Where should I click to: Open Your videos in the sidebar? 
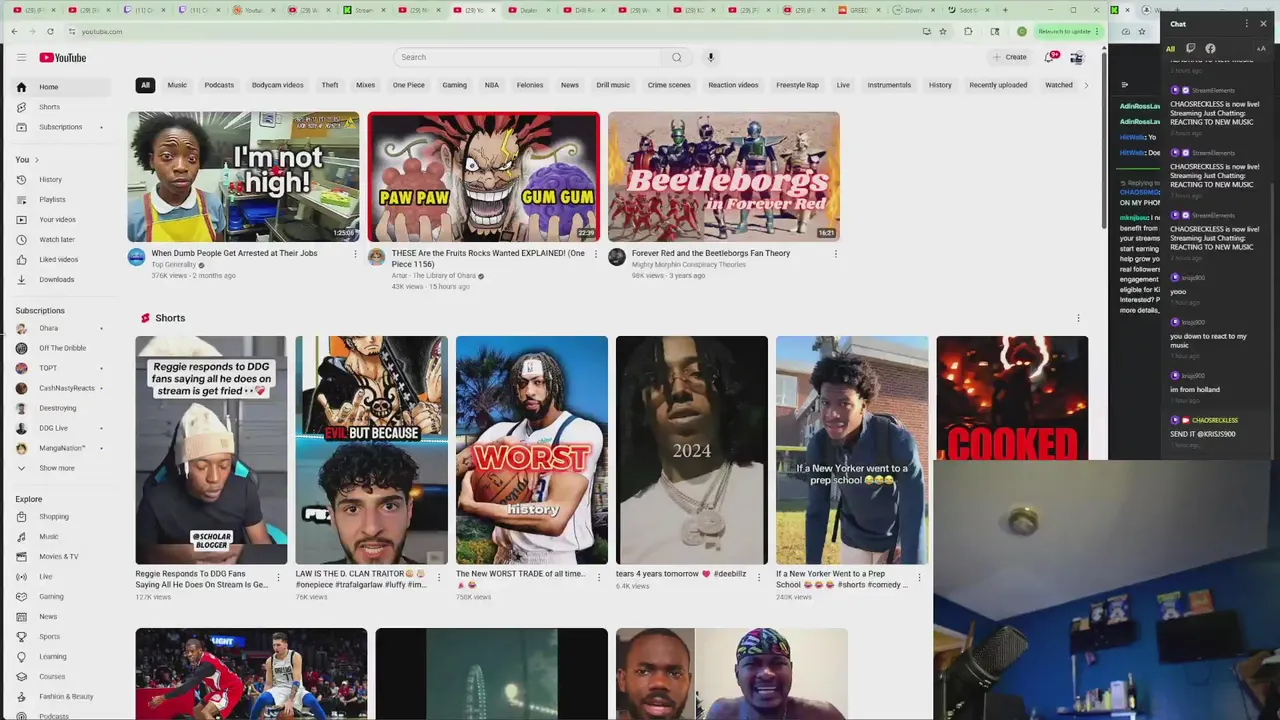click(x=60, y=219)
